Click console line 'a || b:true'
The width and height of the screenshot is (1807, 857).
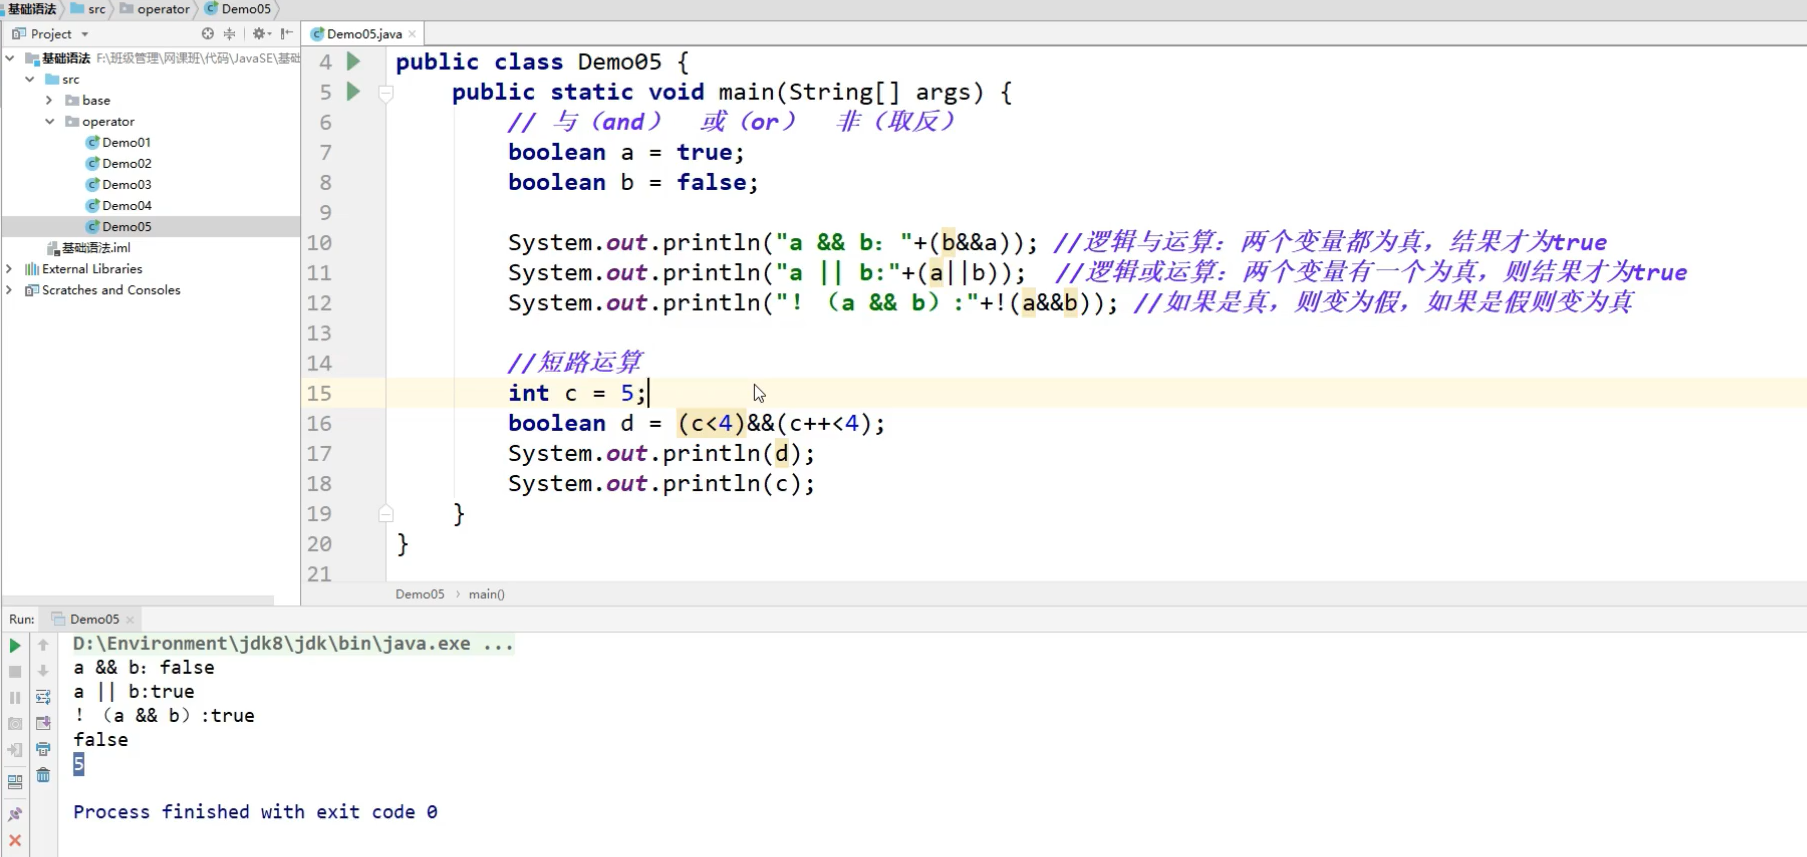tap(134, 691)
